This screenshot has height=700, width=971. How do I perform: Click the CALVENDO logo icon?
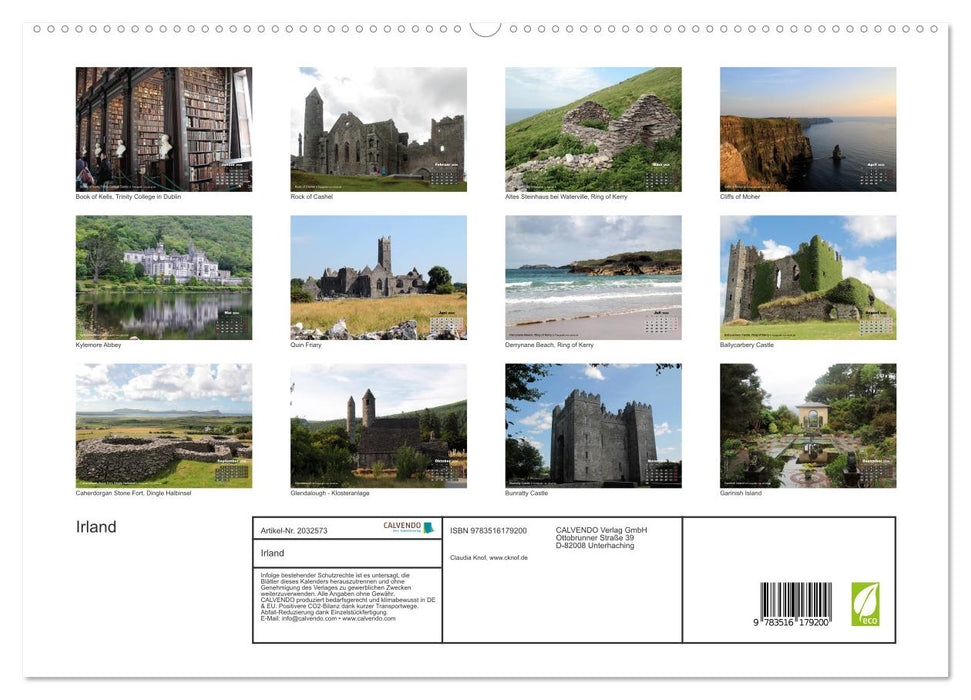click(402, 526)
